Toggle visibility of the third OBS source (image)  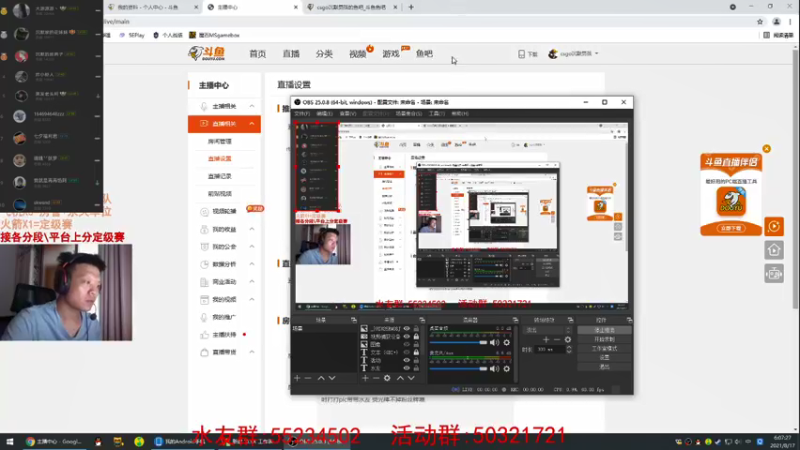click(x=407, y=344)
